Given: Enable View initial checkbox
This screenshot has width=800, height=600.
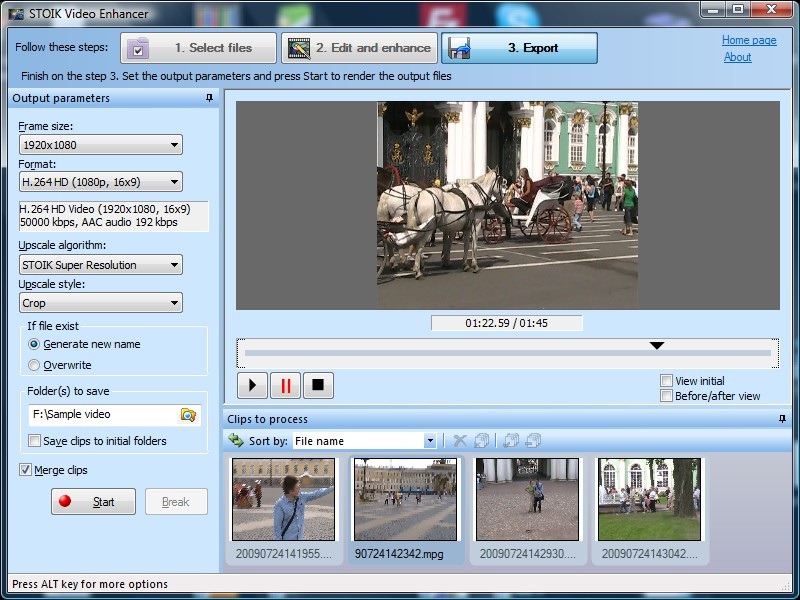Looking at the screenshot, I should click(x=666, y=380).
